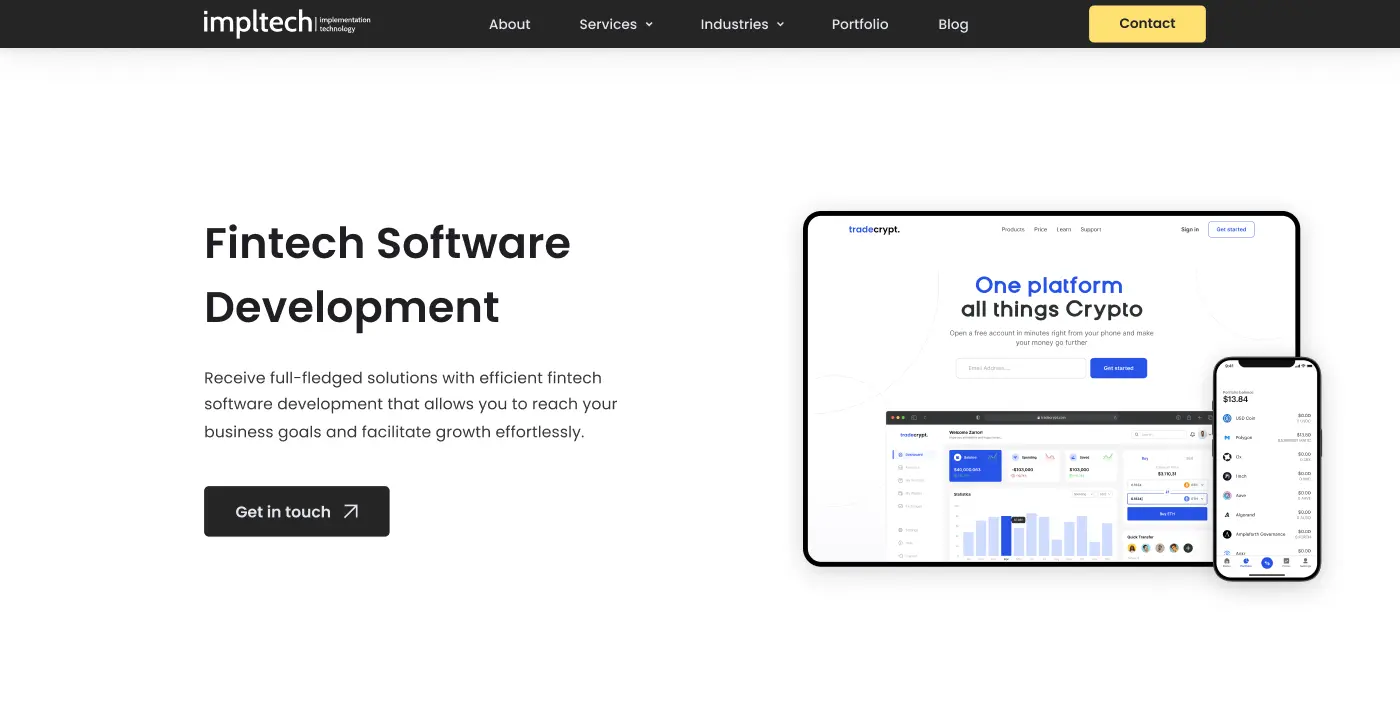The height and width of the screenshot is (724, 1400).
Task: Click the search icon in the dashboard
Action: click(x=1137, y=434)
